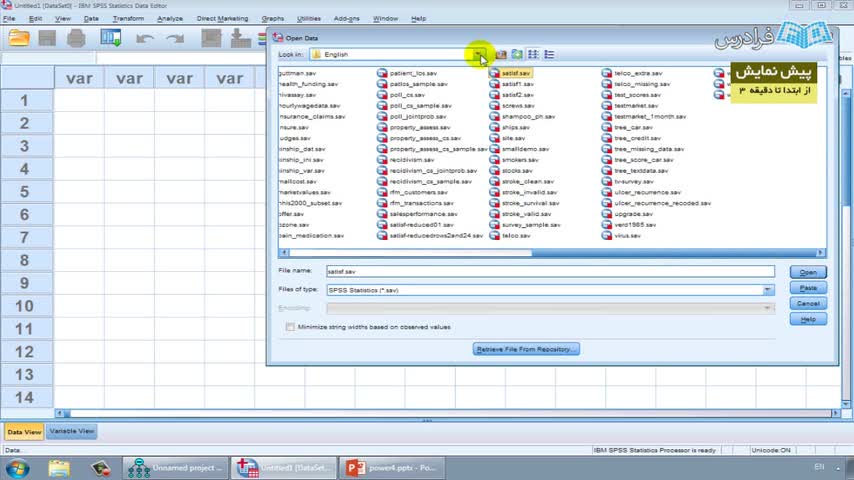The height and width of the screenshot is (480, 854).
Task: Click the Print toolbar icon
Action: click(76, 38)
